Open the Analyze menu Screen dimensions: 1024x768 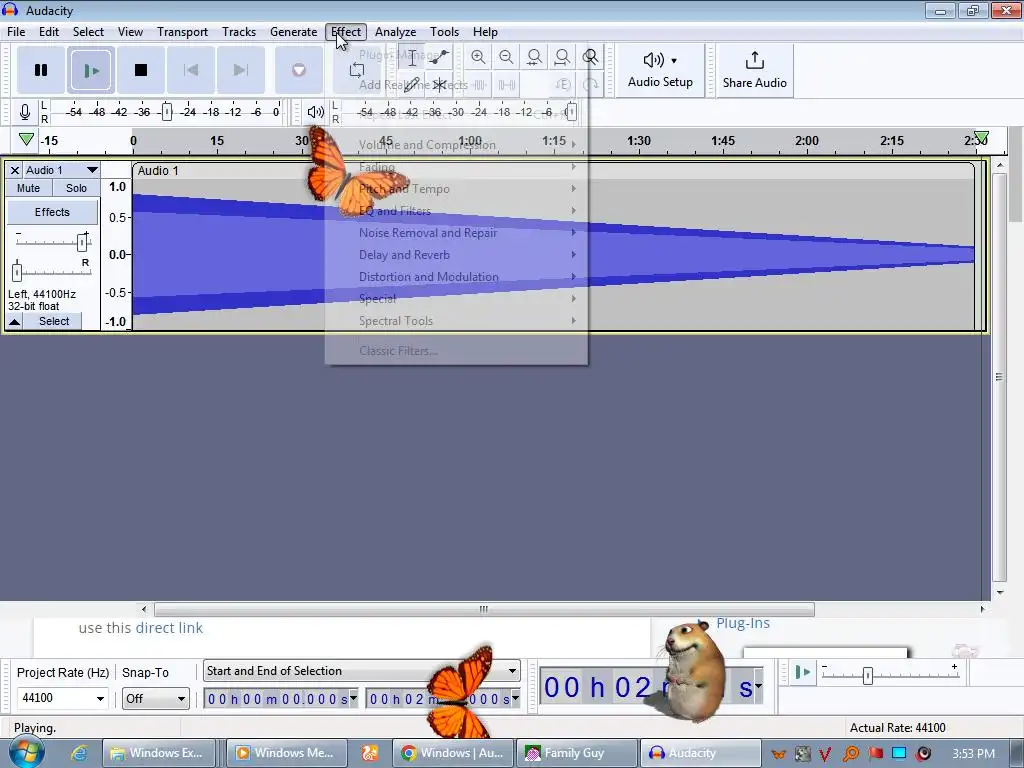396,32
